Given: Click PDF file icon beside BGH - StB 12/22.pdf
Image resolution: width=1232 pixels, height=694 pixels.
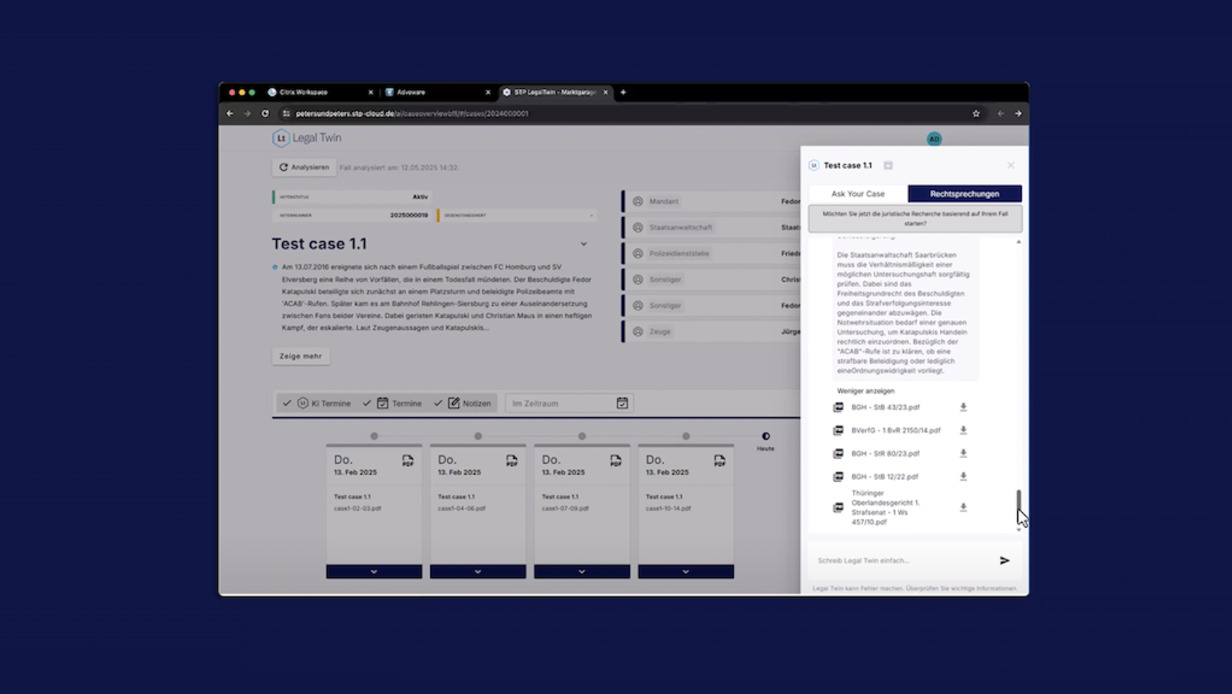Looking at the screenshot, I should point(839,476).
